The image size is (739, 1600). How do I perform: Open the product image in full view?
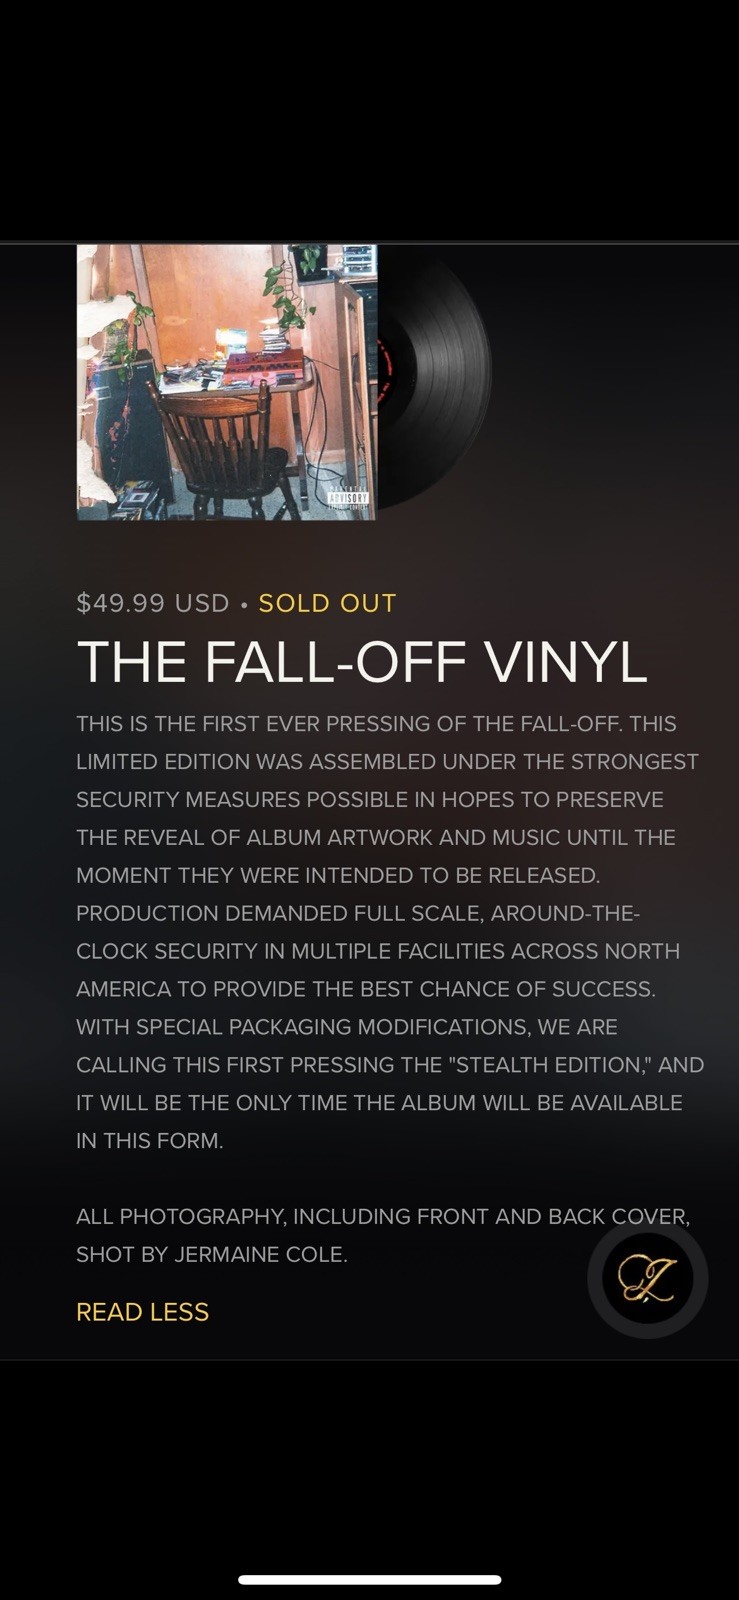(225, 382)
